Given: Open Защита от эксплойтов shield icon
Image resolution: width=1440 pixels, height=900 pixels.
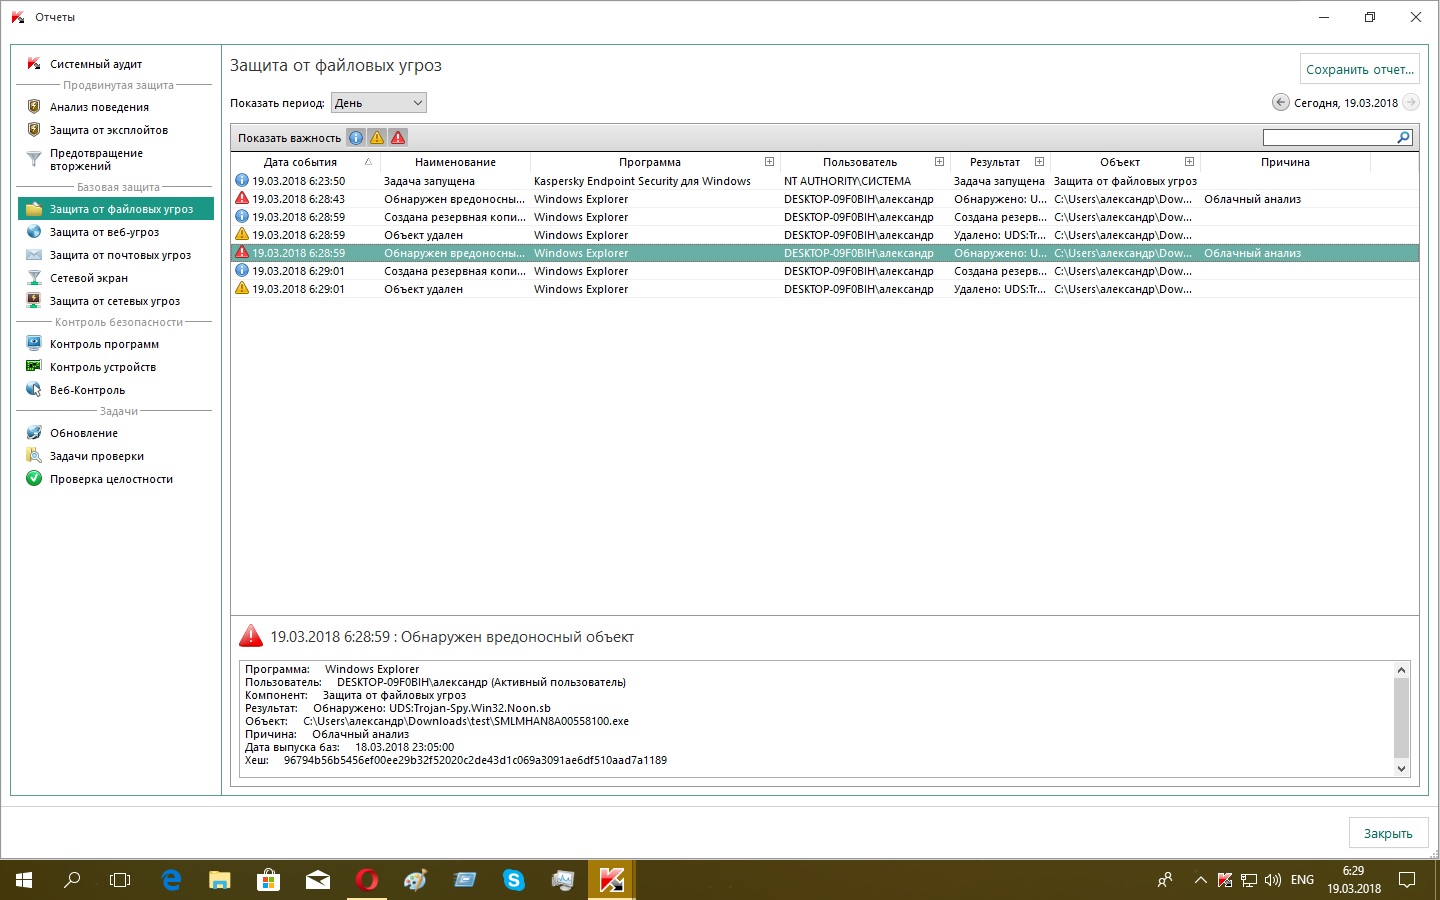Looking at the screenshot, I should [34, 129].
